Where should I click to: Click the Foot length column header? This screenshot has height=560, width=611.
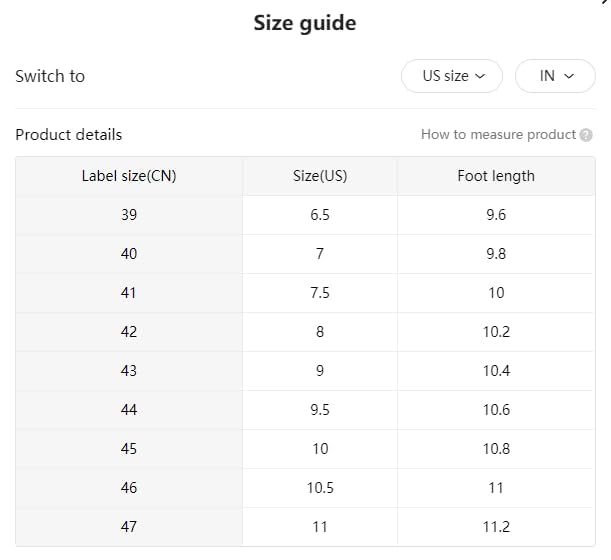pyautogui.click(x=496, y=176)
